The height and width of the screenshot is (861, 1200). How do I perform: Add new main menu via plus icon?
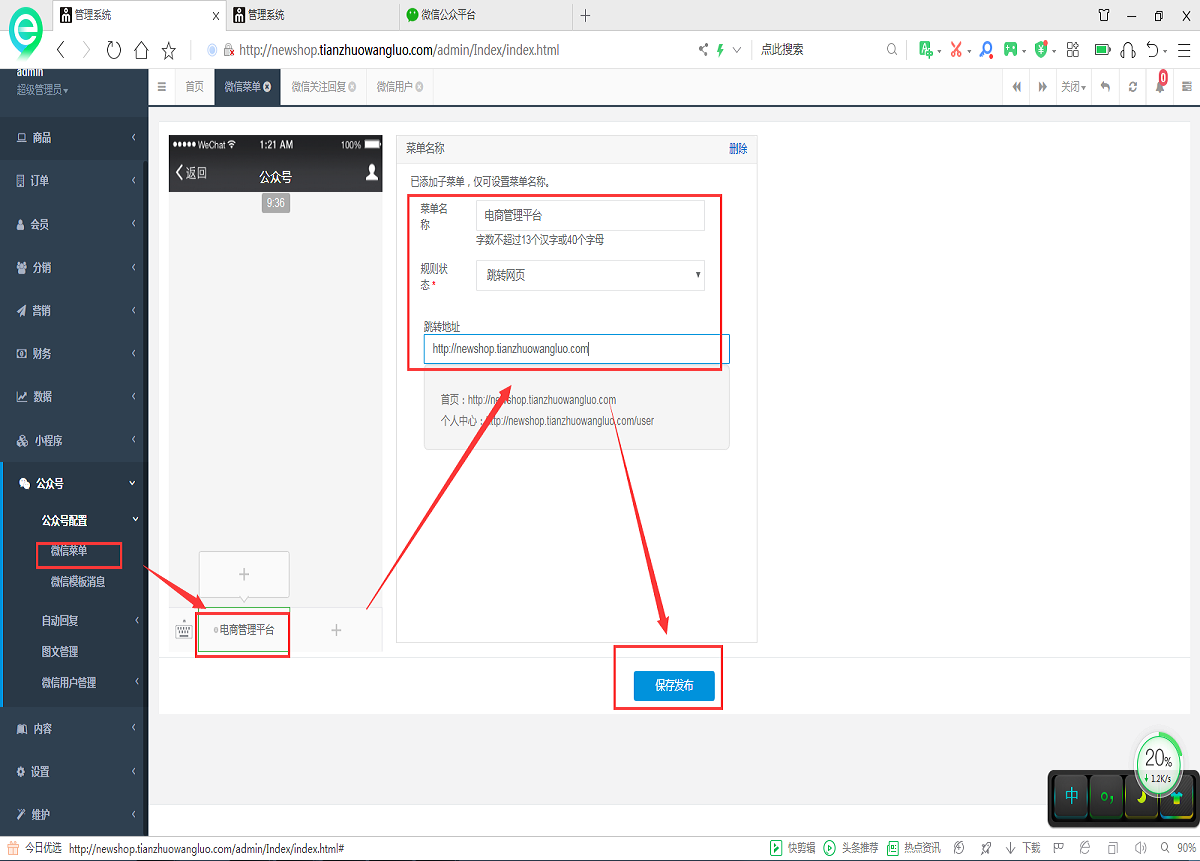(x=336, y=630)
